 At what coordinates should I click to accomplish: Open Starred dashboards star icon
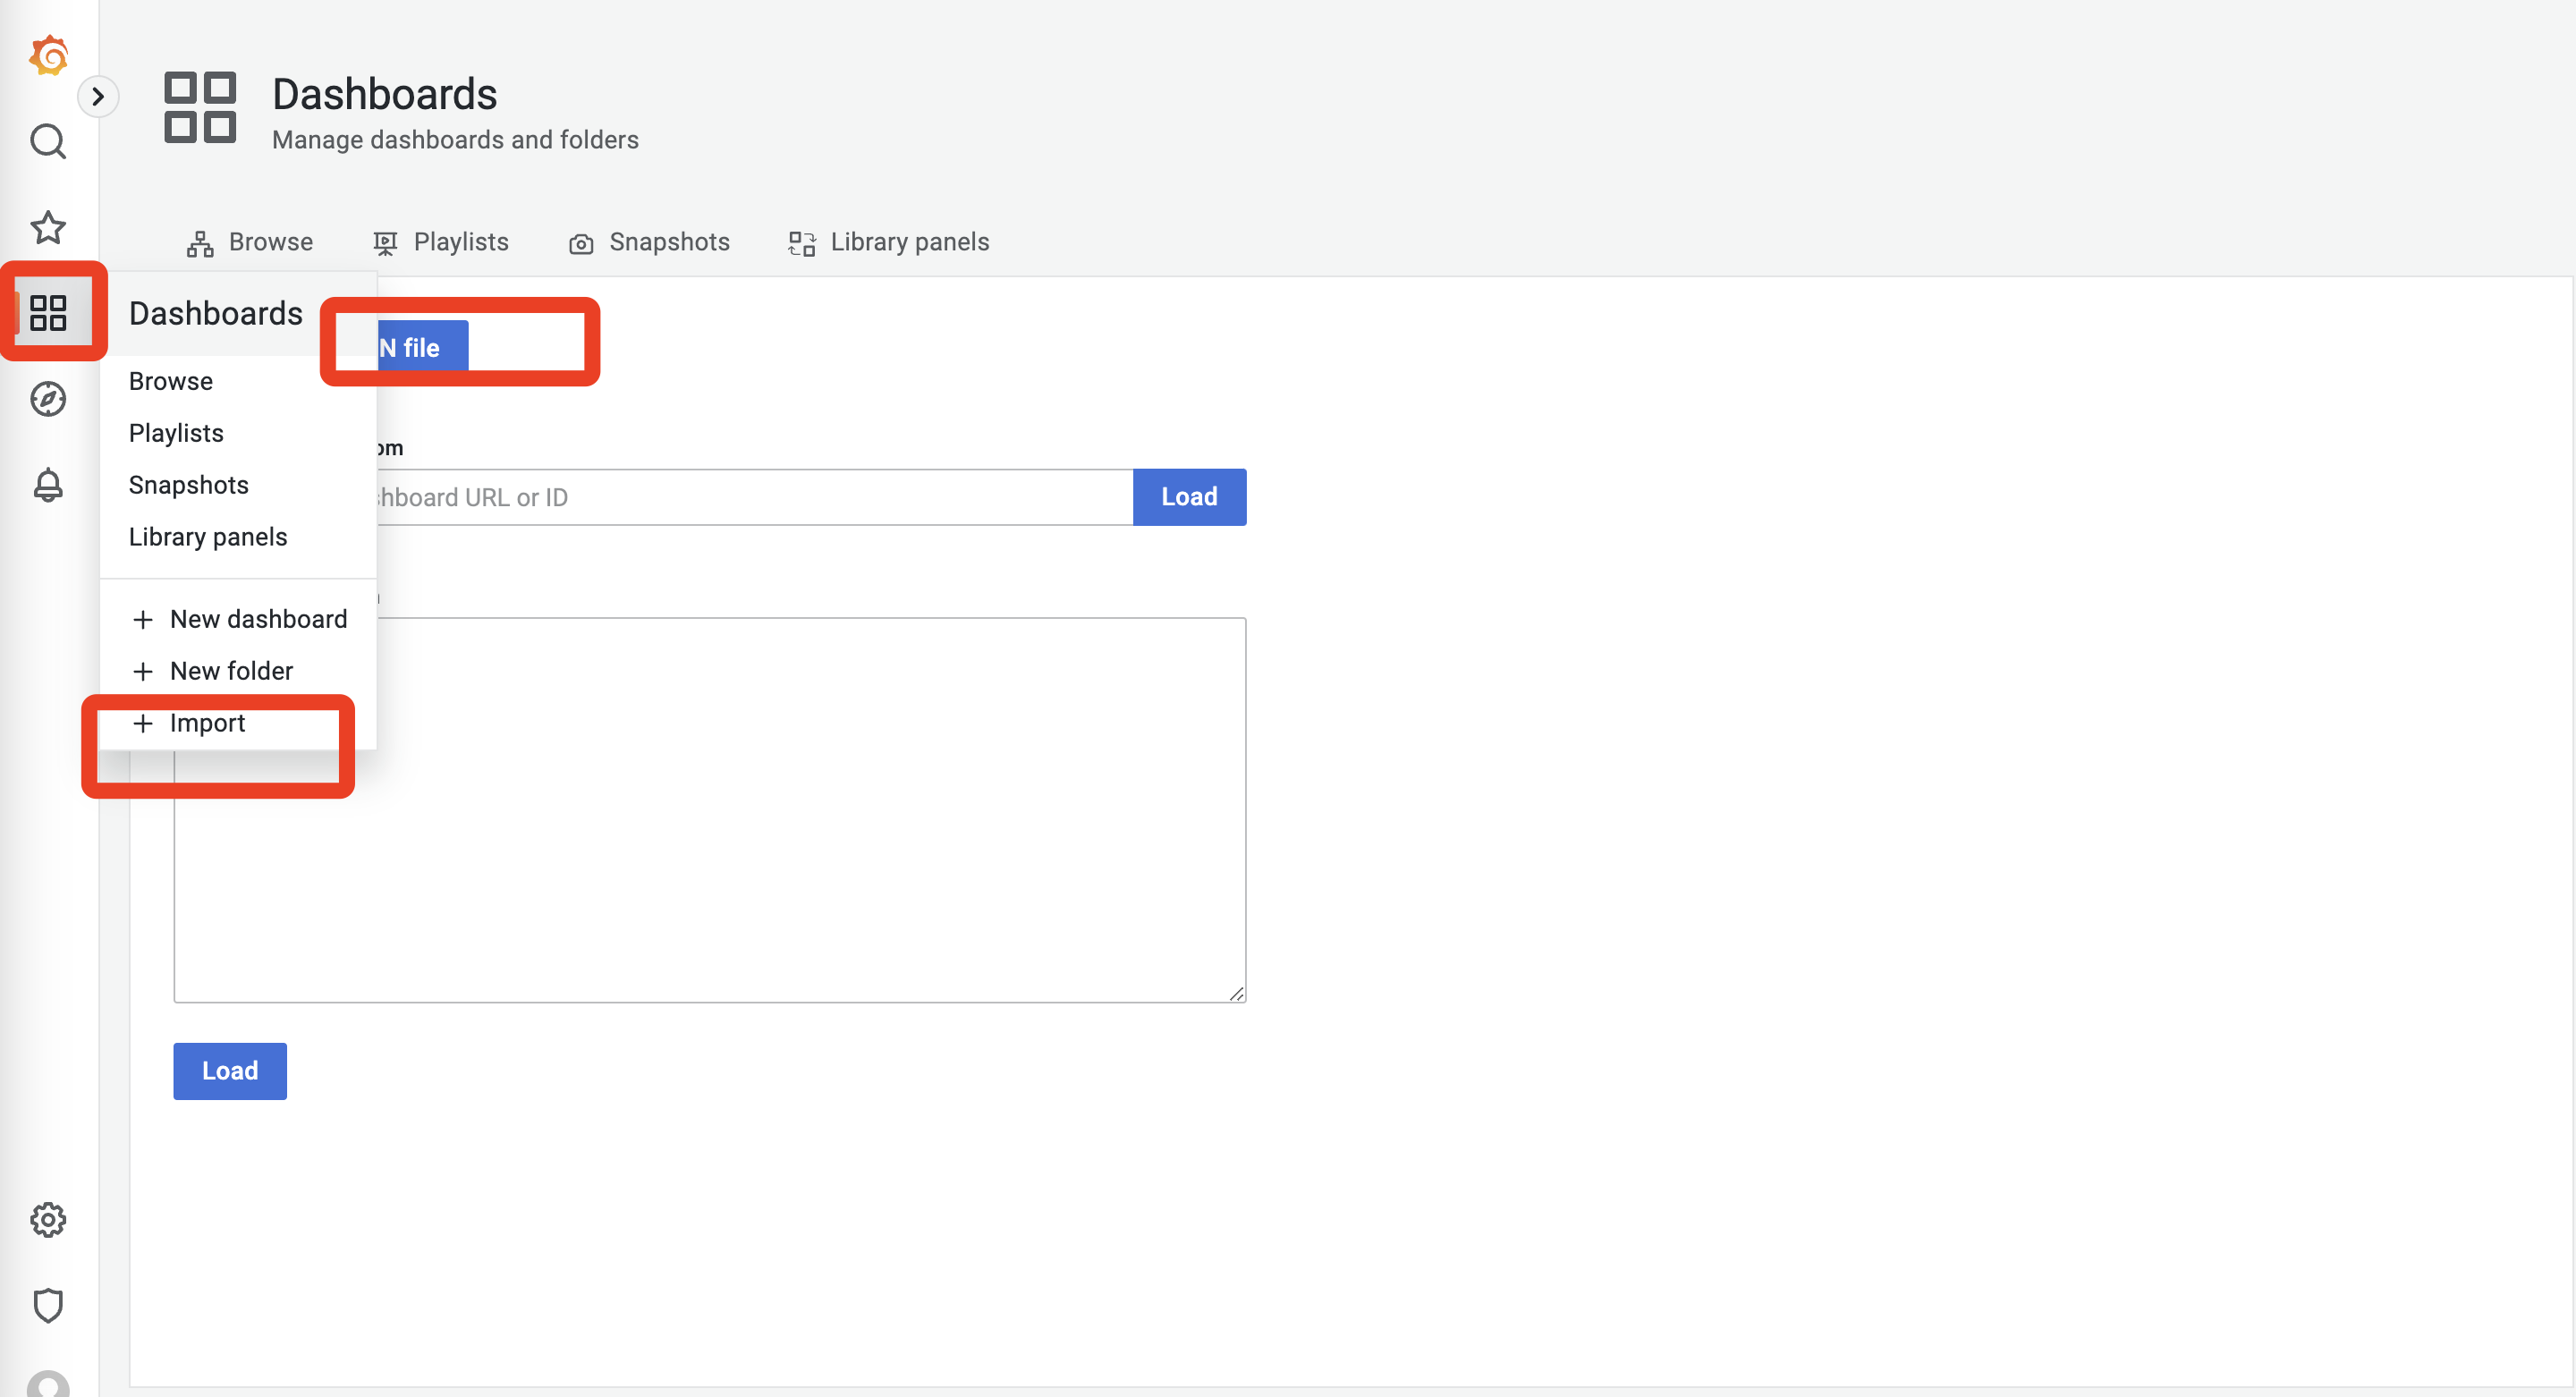[48, 228]
